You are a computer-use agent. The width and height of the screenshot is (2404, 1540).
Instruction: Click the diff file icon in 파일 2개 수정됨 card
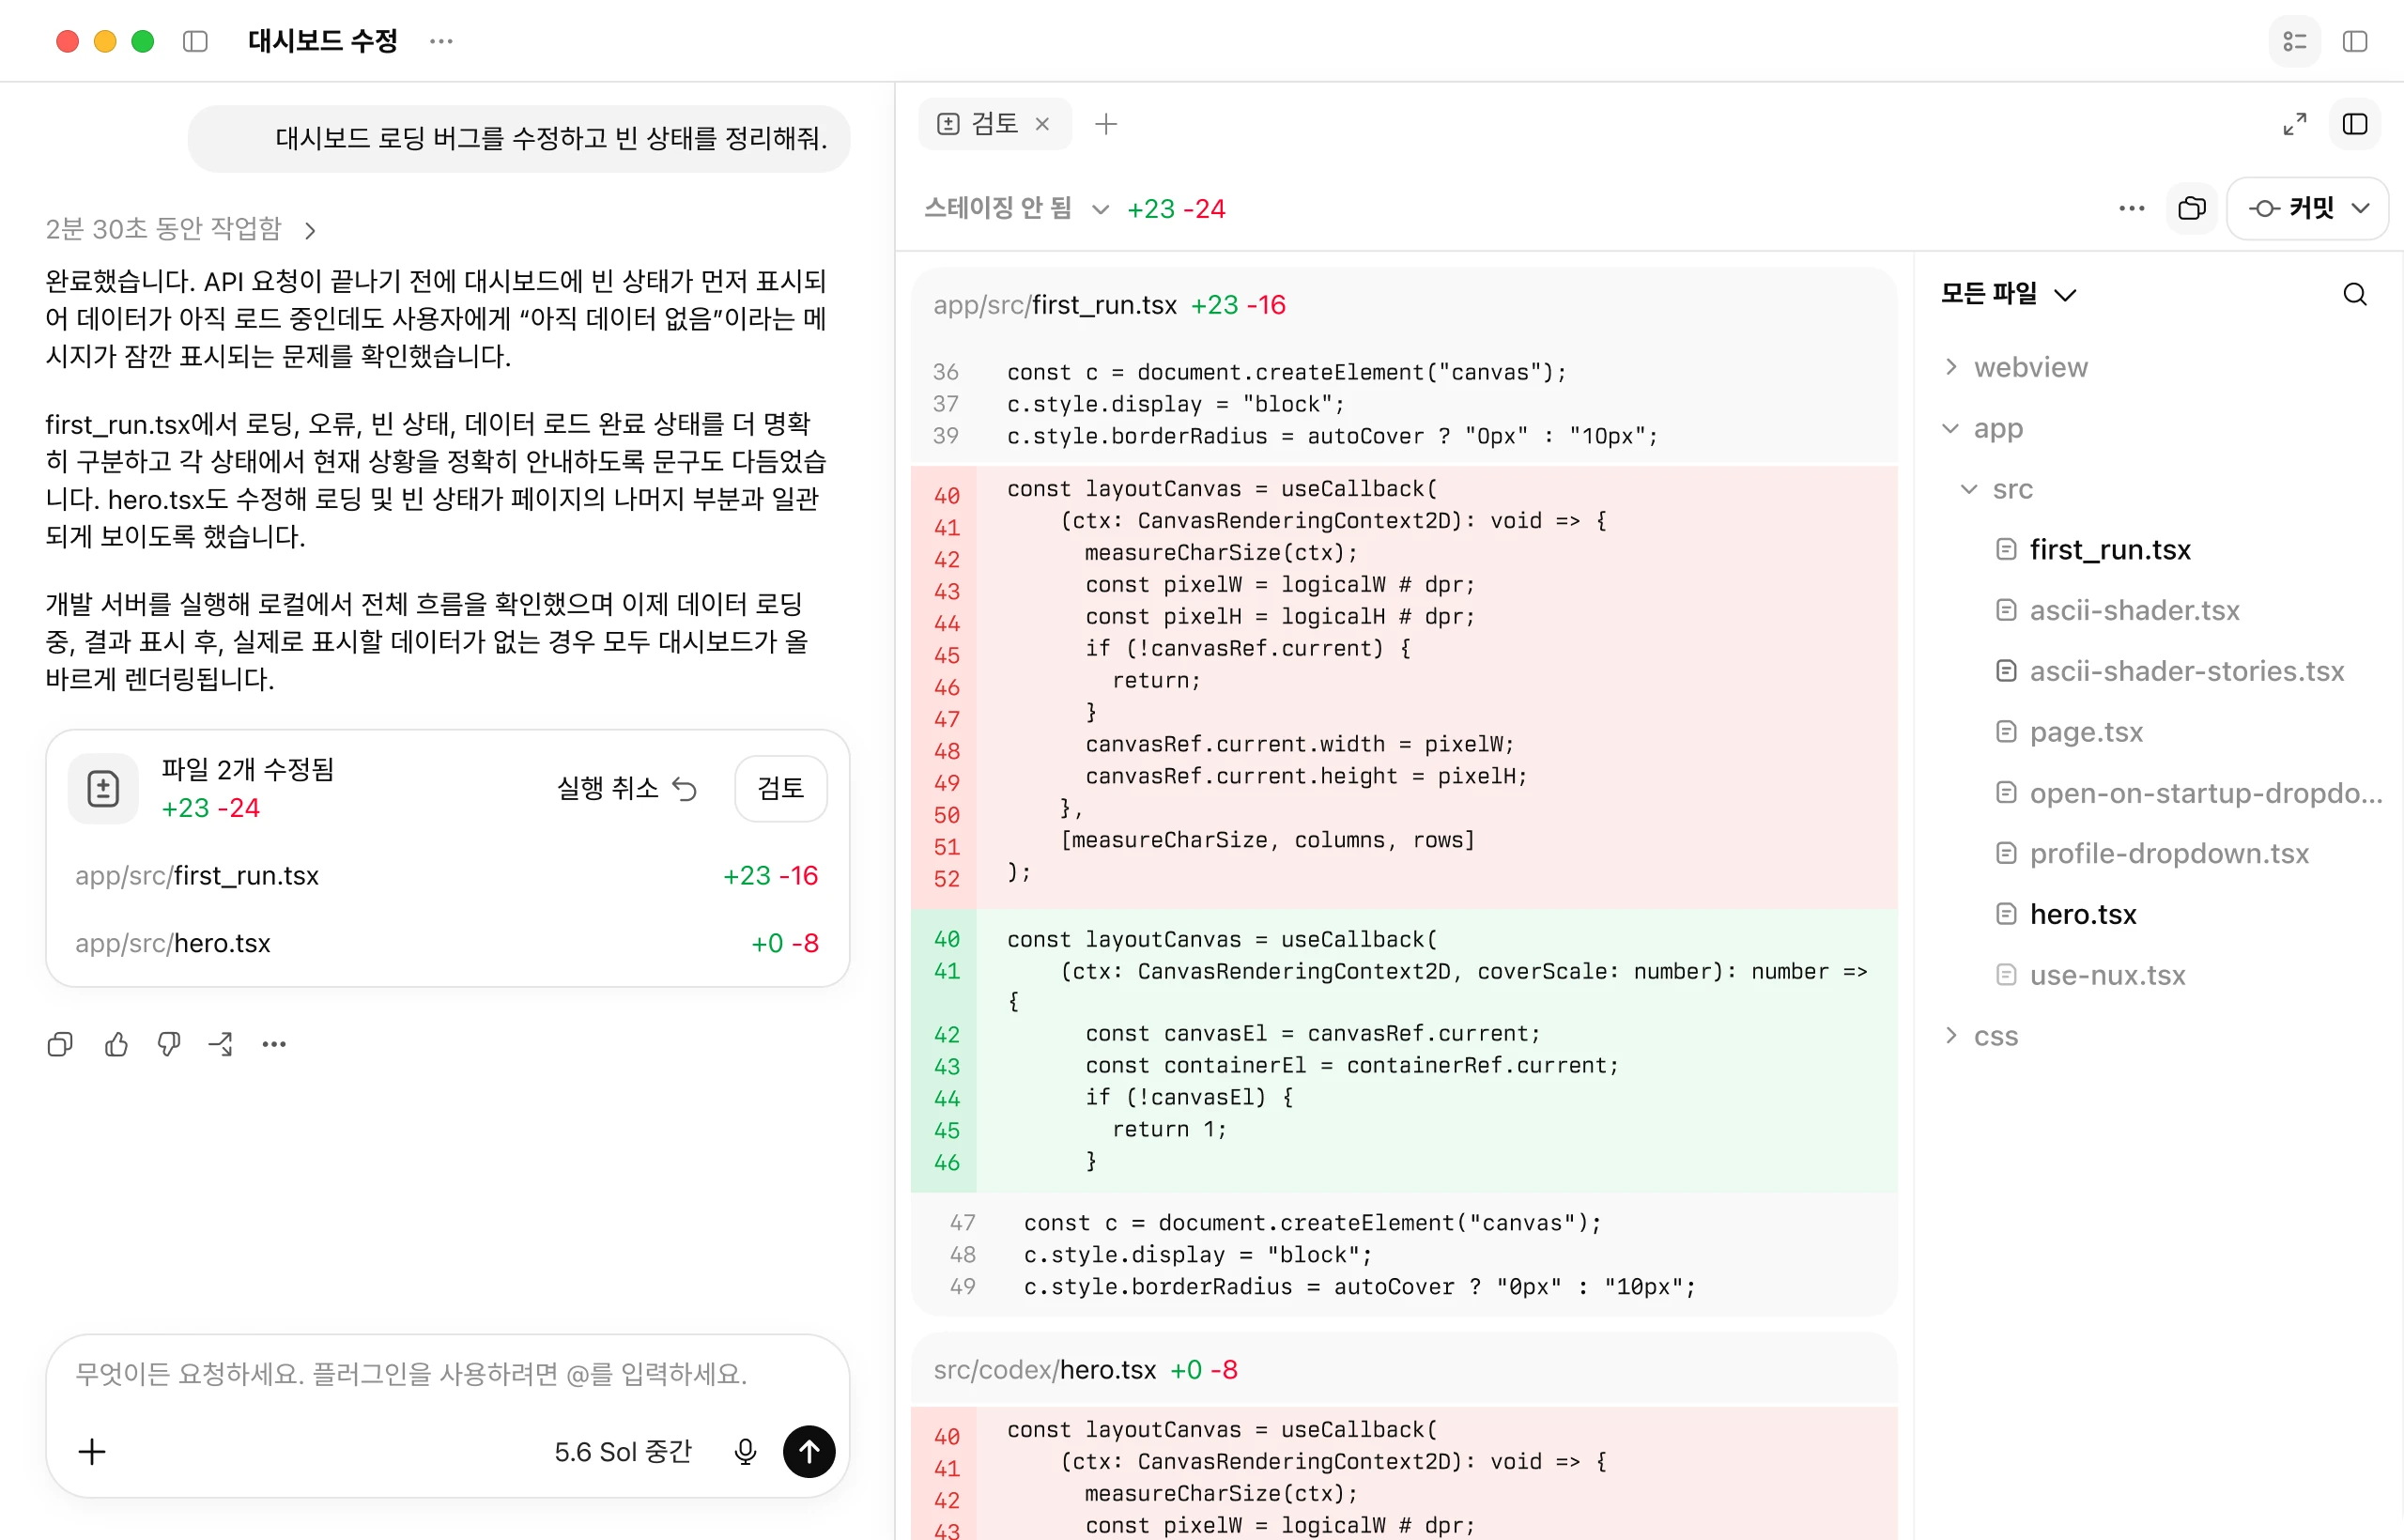click(x=103, y=788)
